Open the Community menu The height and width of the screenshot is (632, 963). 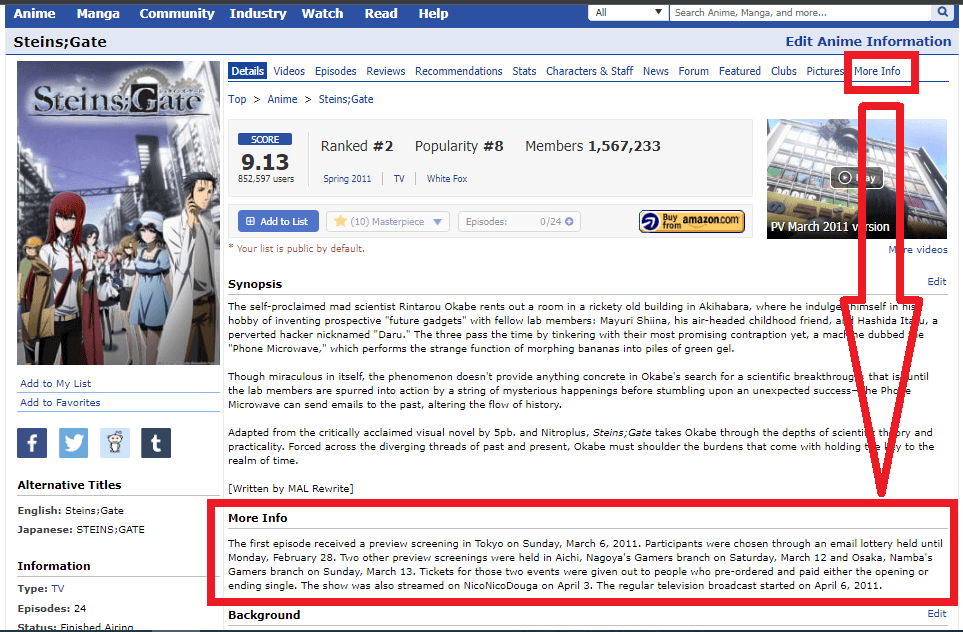coord(176,13)
